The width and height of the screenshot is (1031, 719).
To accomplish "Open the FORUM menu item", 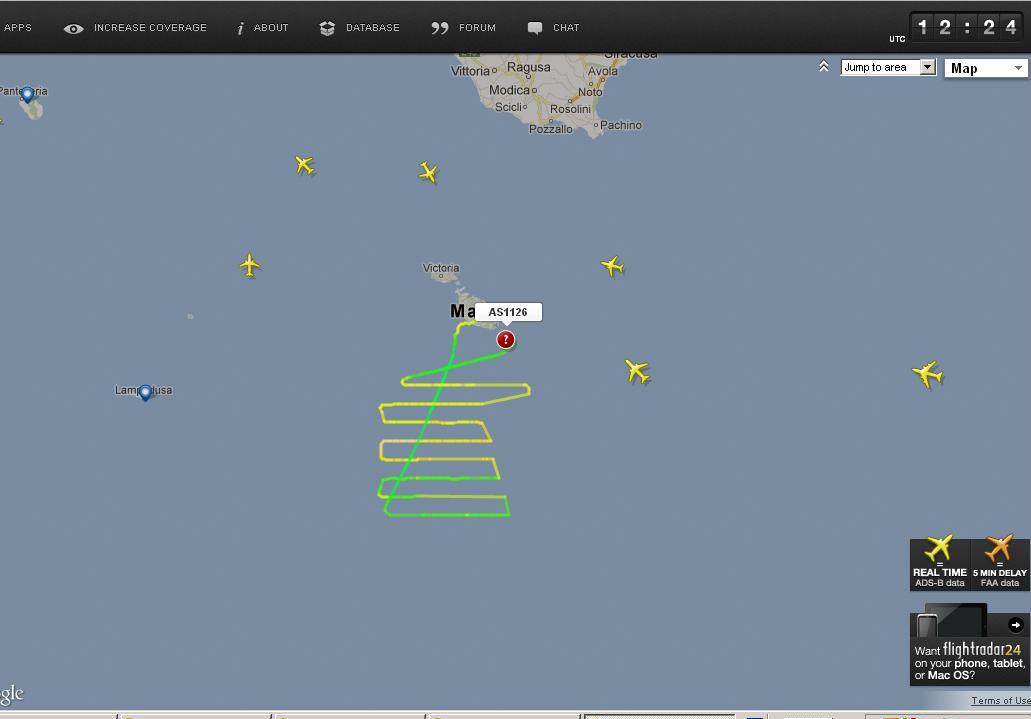I will [477, 28].
